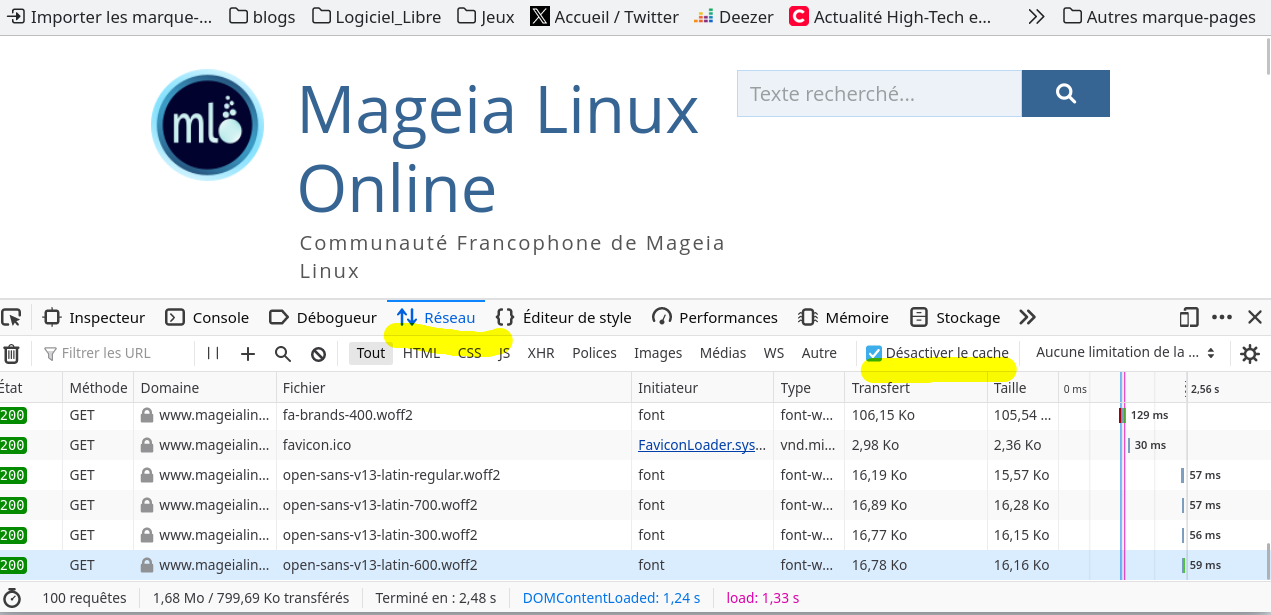Open the Deezer bookmark
Image resolution: width=1271 pixels, height=615 pixels.
(733, 16)
